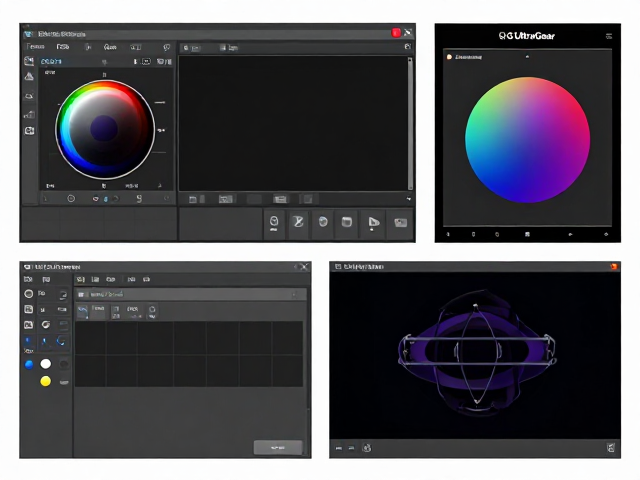
Task: Select the blue color swatch in the grid window sidebar
Action: [x=29, y=364]
